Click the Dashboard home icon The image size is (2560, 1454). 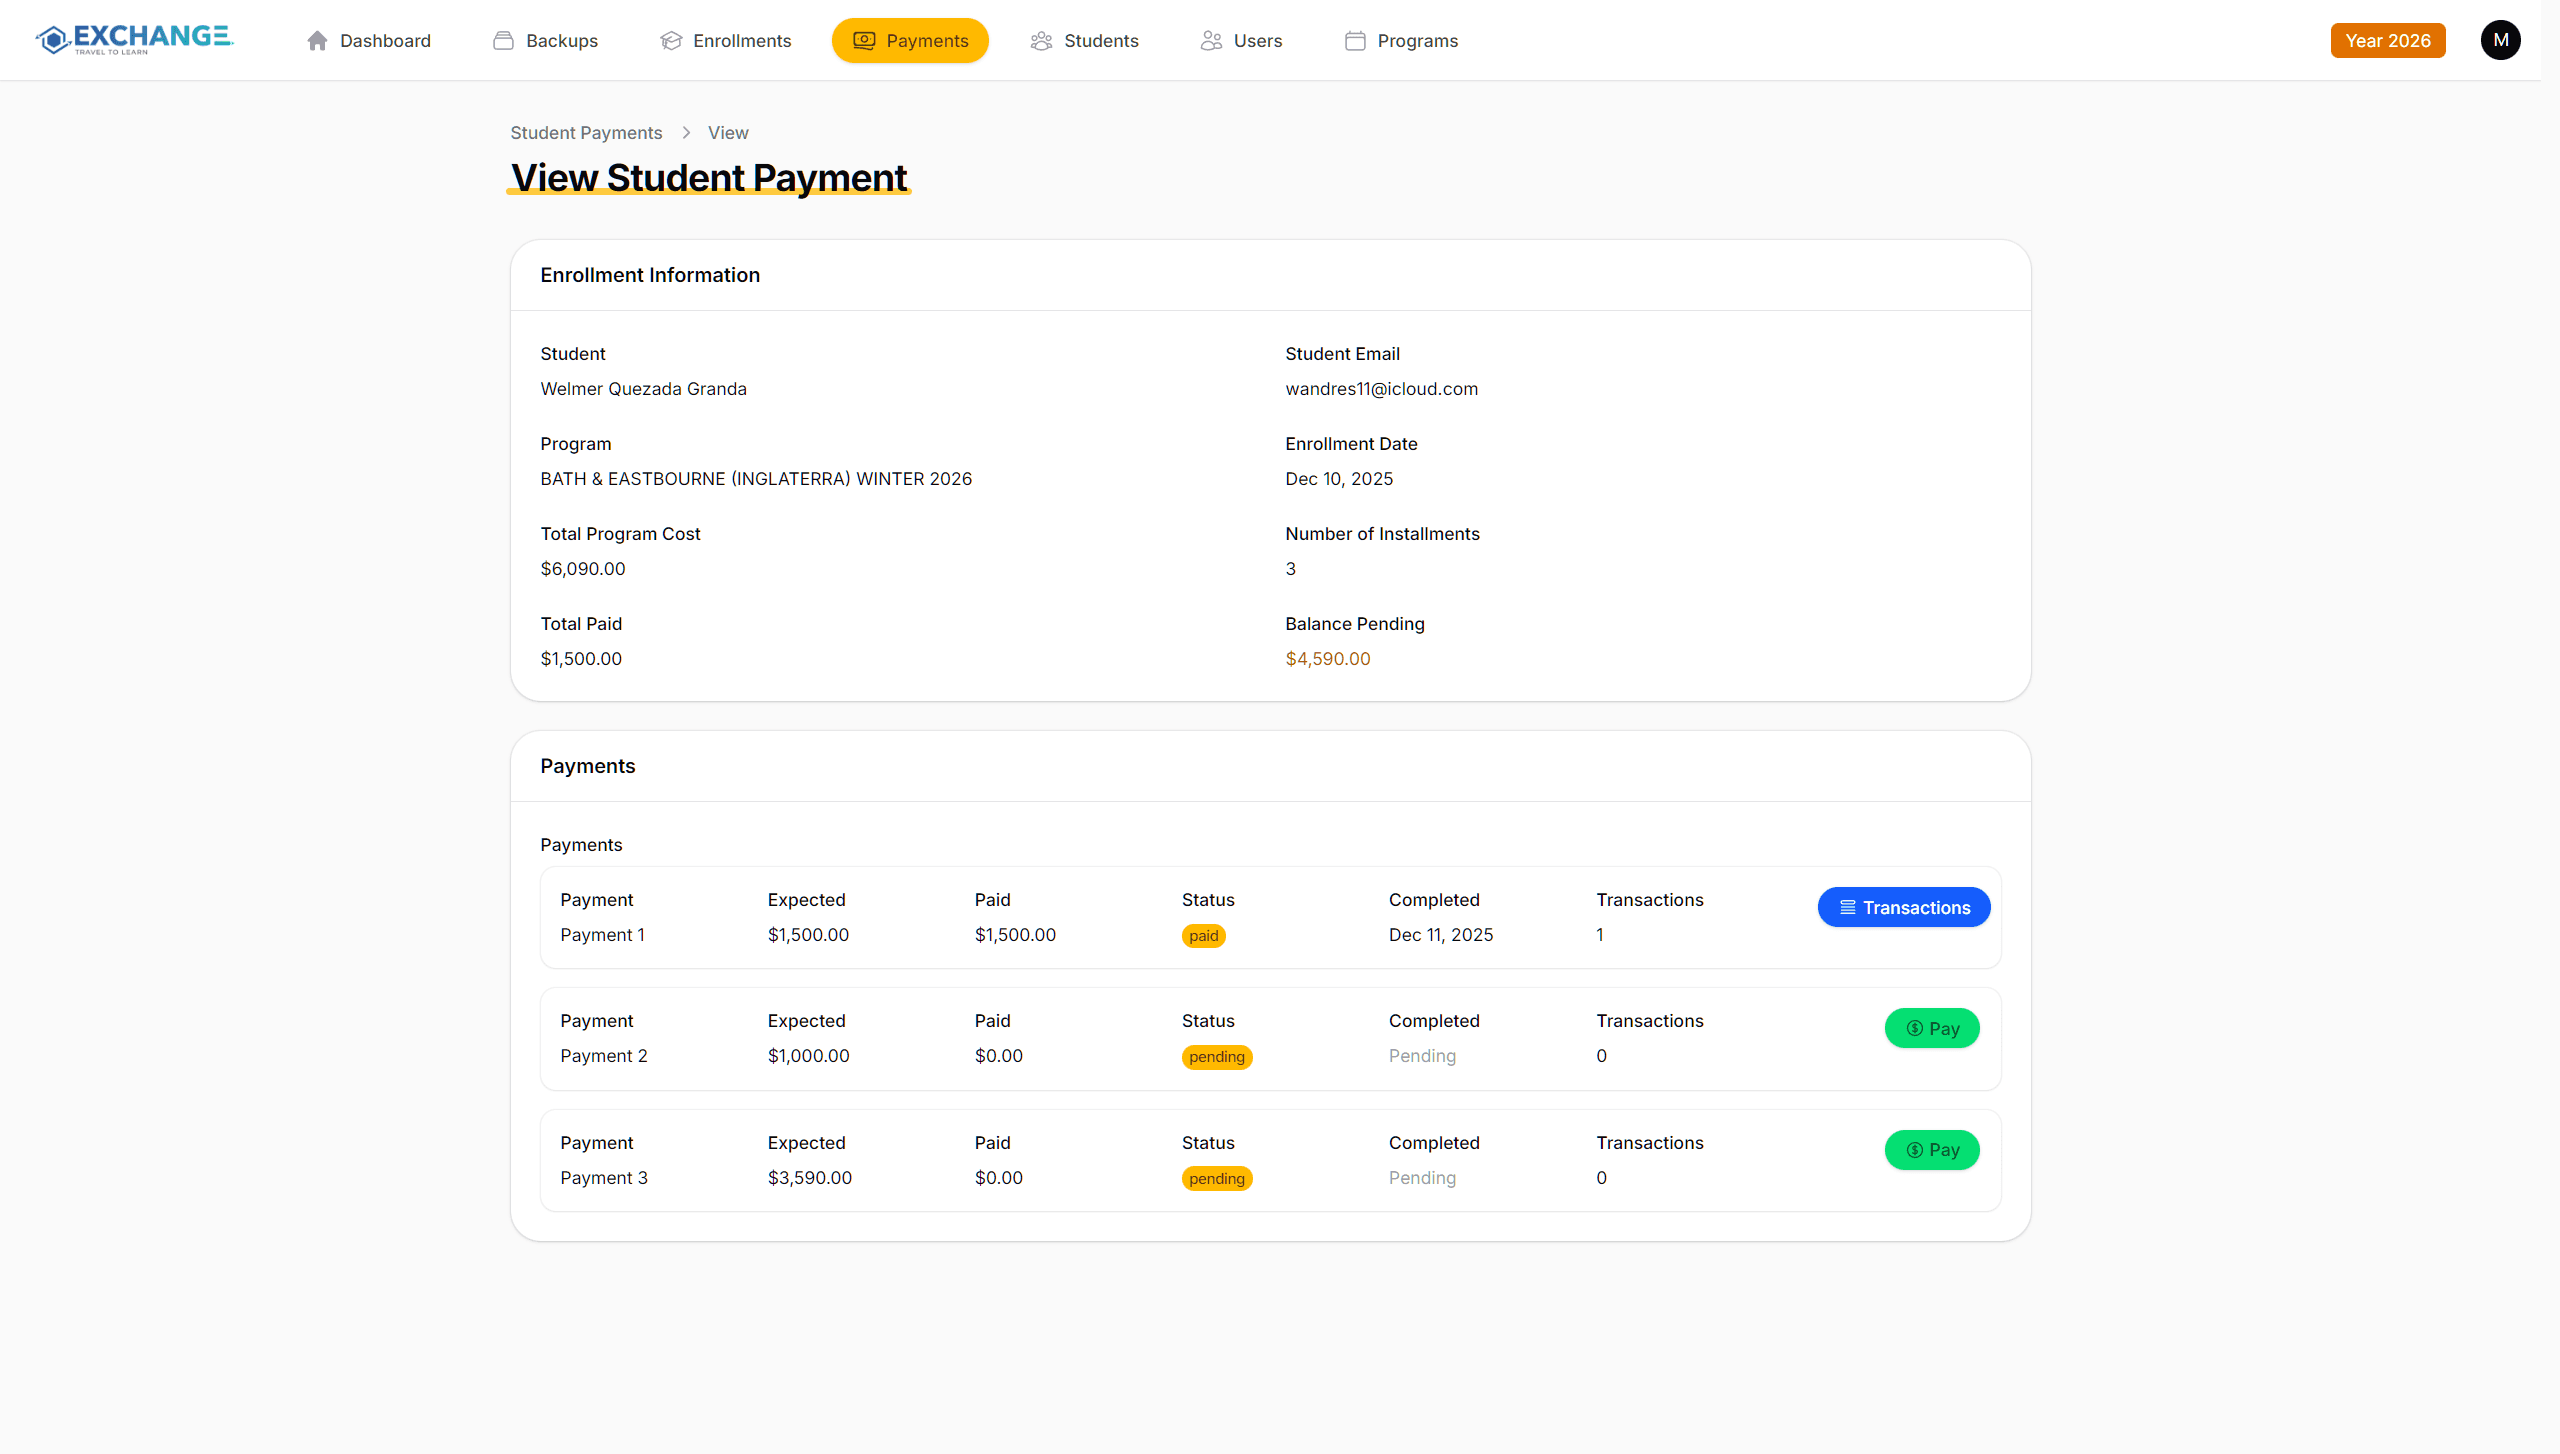point(317,41)
